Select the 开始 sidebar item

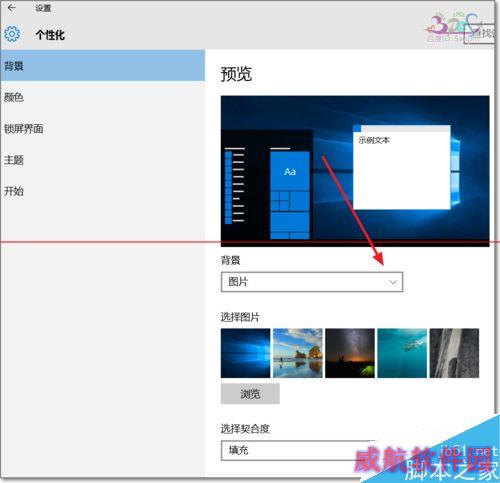102,191
